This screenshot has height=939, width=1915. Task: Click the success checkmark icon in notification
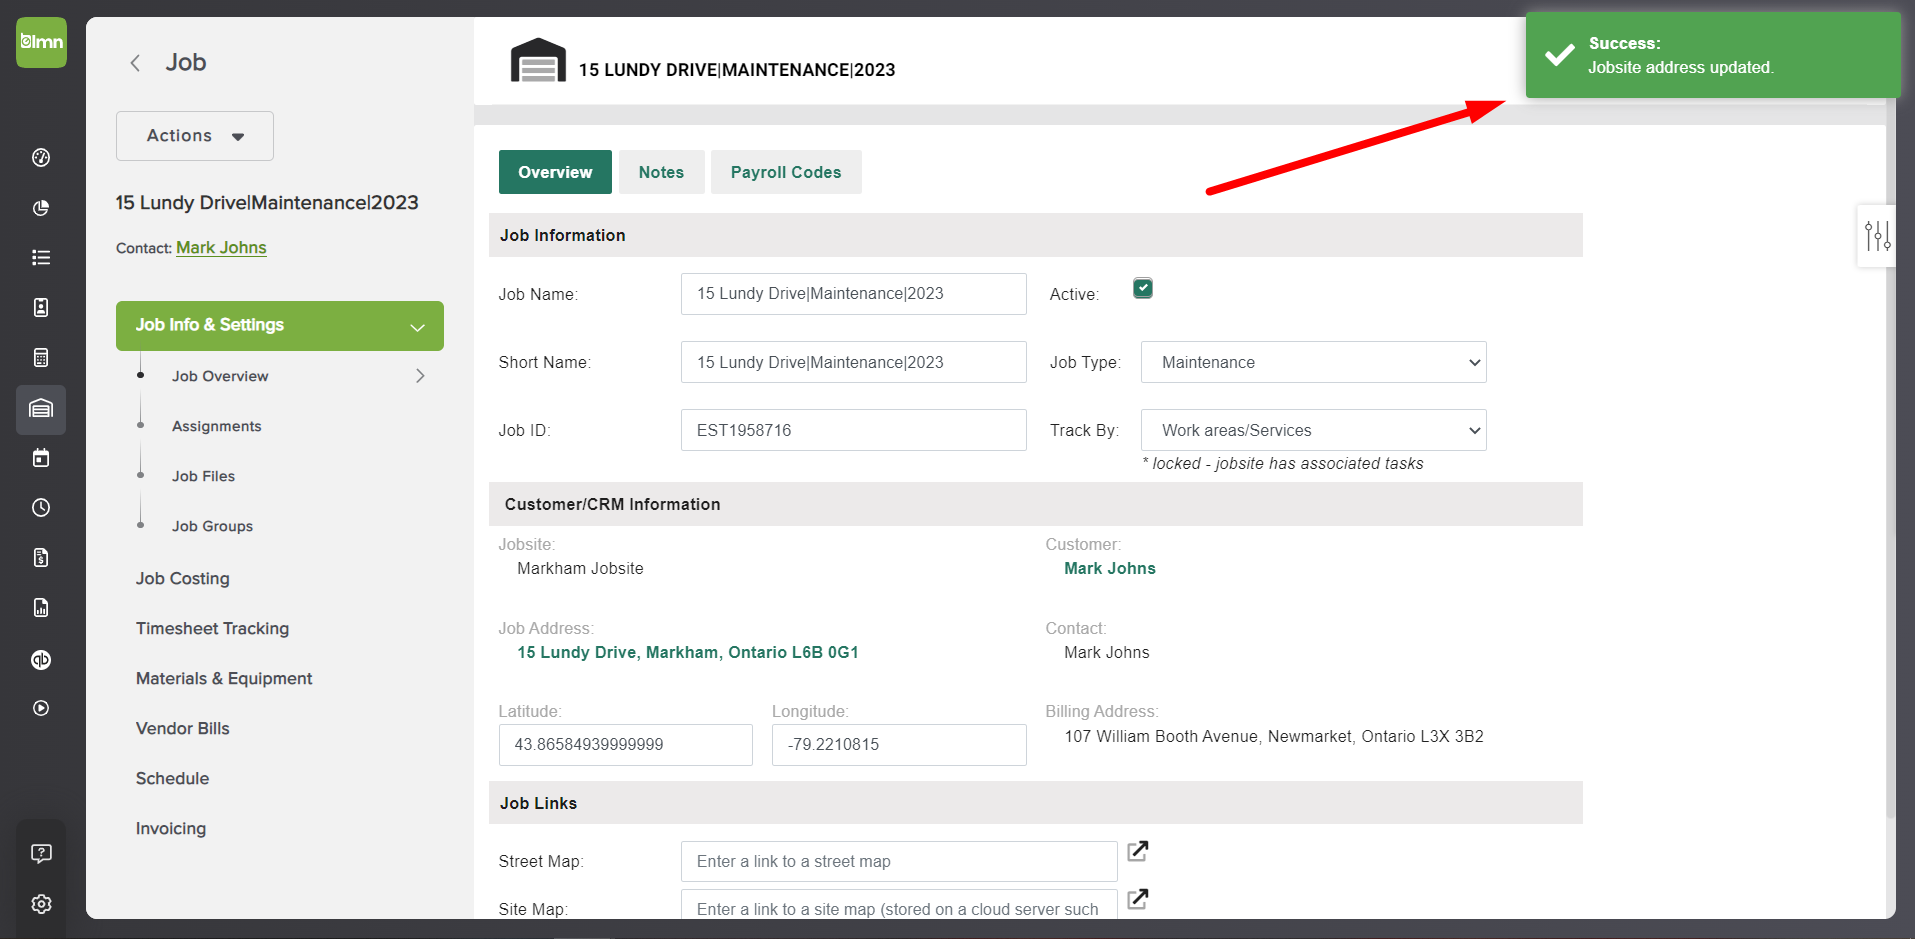point(1559,55)
